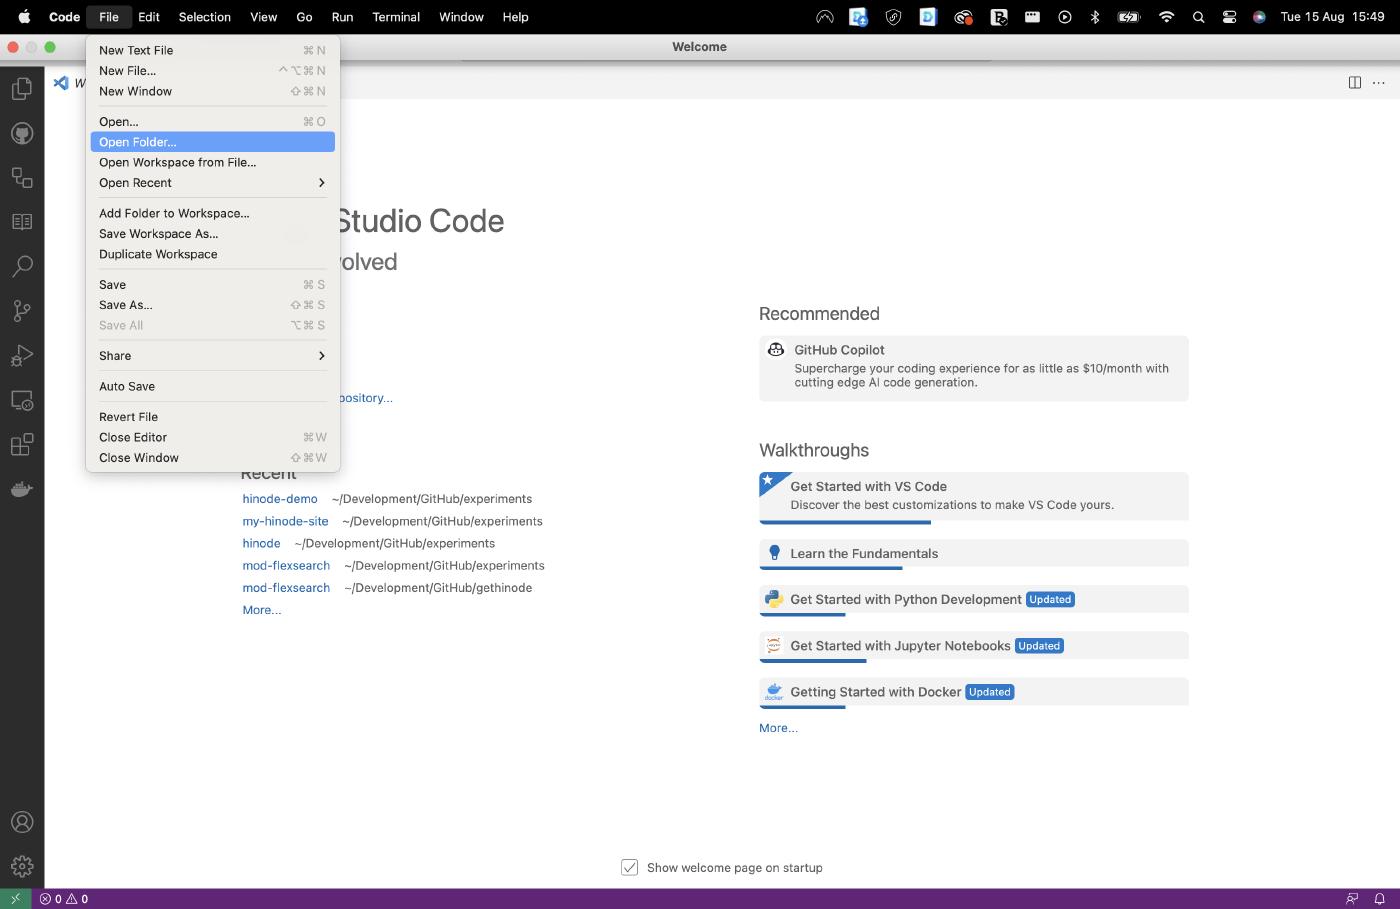Open Get Started with VS Code walkthrough
Image resolution: width=1400 pixels, height=909 pixels.
(868, 487)
